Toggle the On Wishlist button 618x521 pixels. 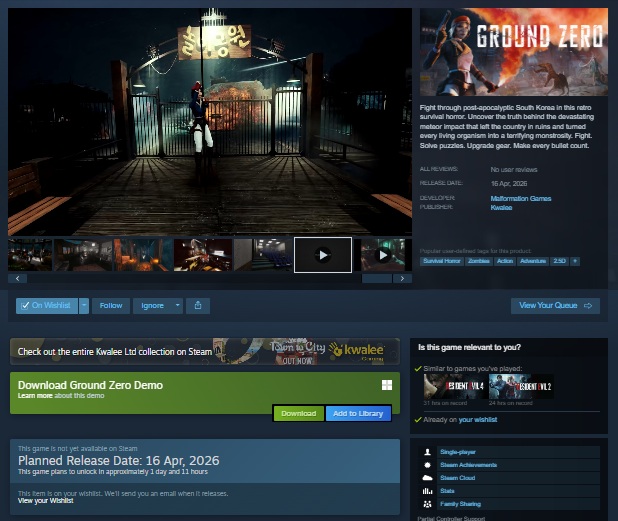click(47, 306)
